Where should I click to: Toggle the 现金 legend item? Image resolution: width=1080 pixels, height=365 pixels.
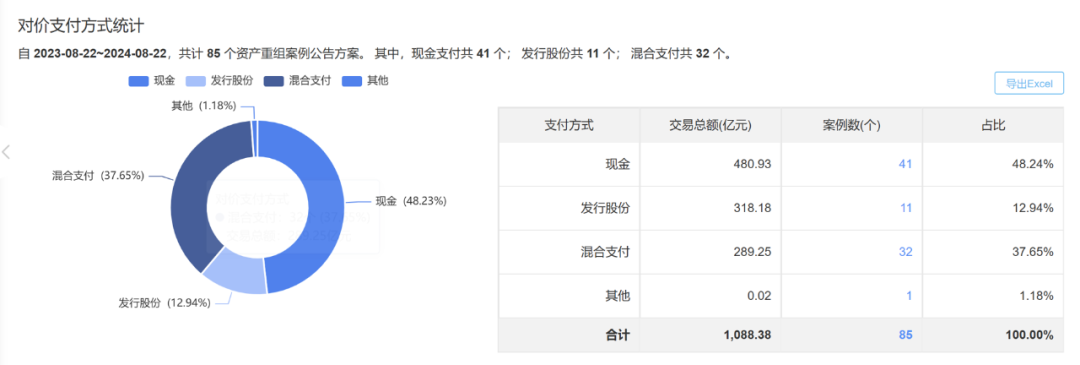[152, 81]
